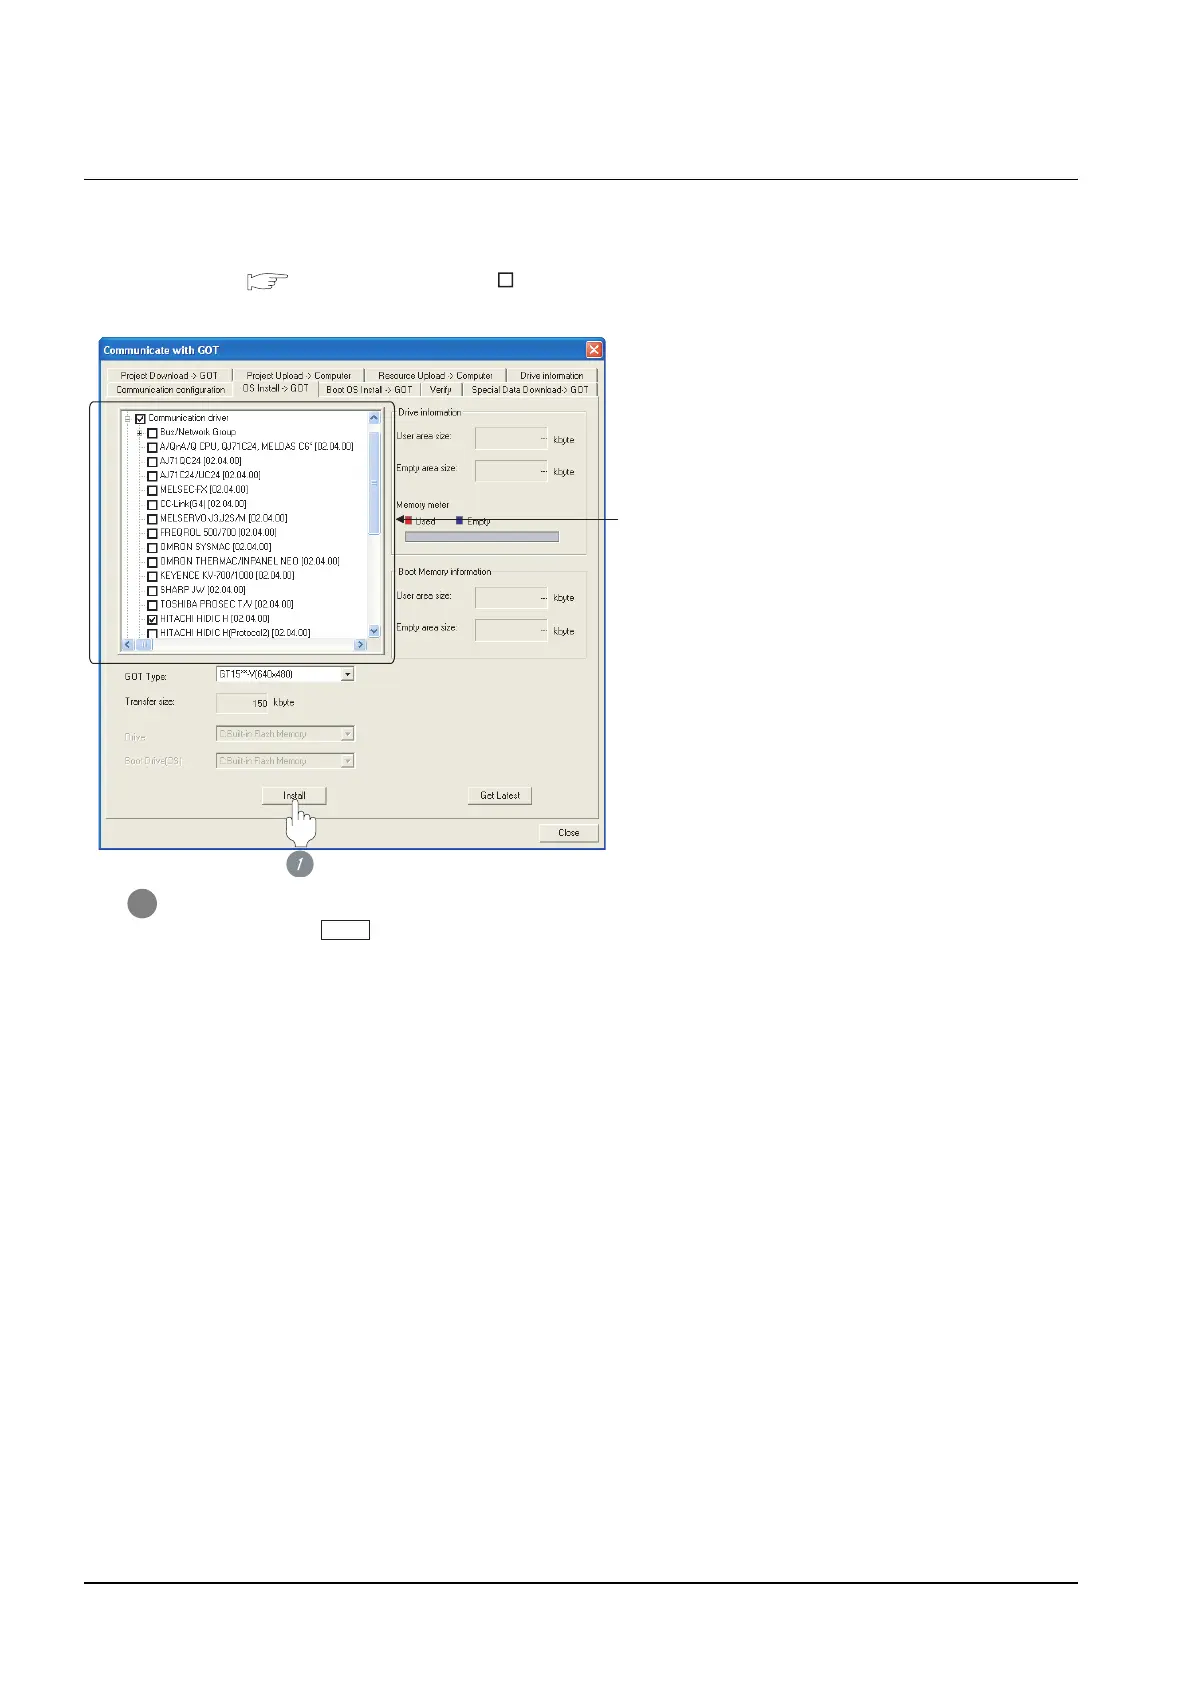Viewport: 1190px width, 1684px height.
Task: Click the Drive information User area size field
Action: [511, 438]
